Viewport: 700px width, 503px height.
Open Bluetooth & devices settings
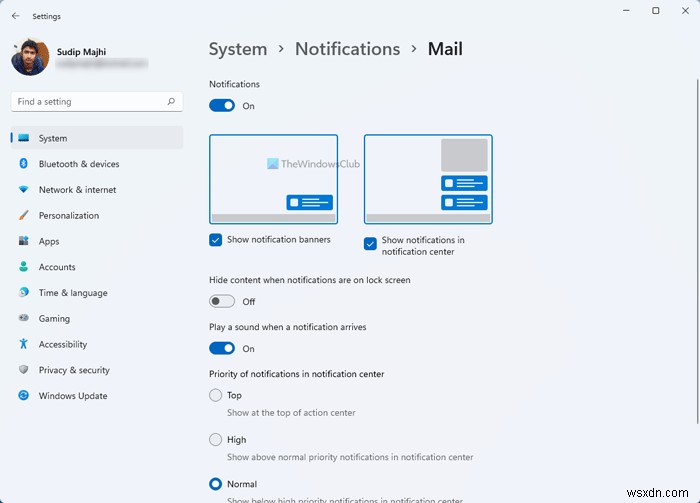coord(97,164)
